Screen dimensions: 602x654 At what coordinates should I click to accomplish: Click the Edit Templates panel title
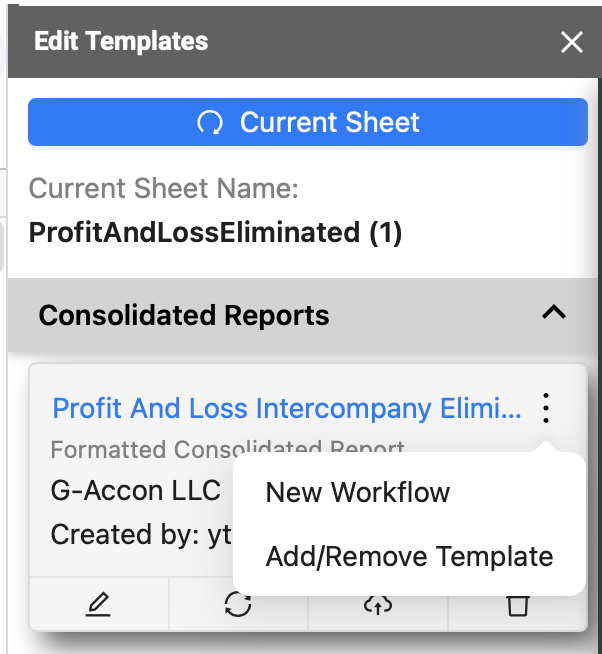pyautogui.click(x=121, y=41)
